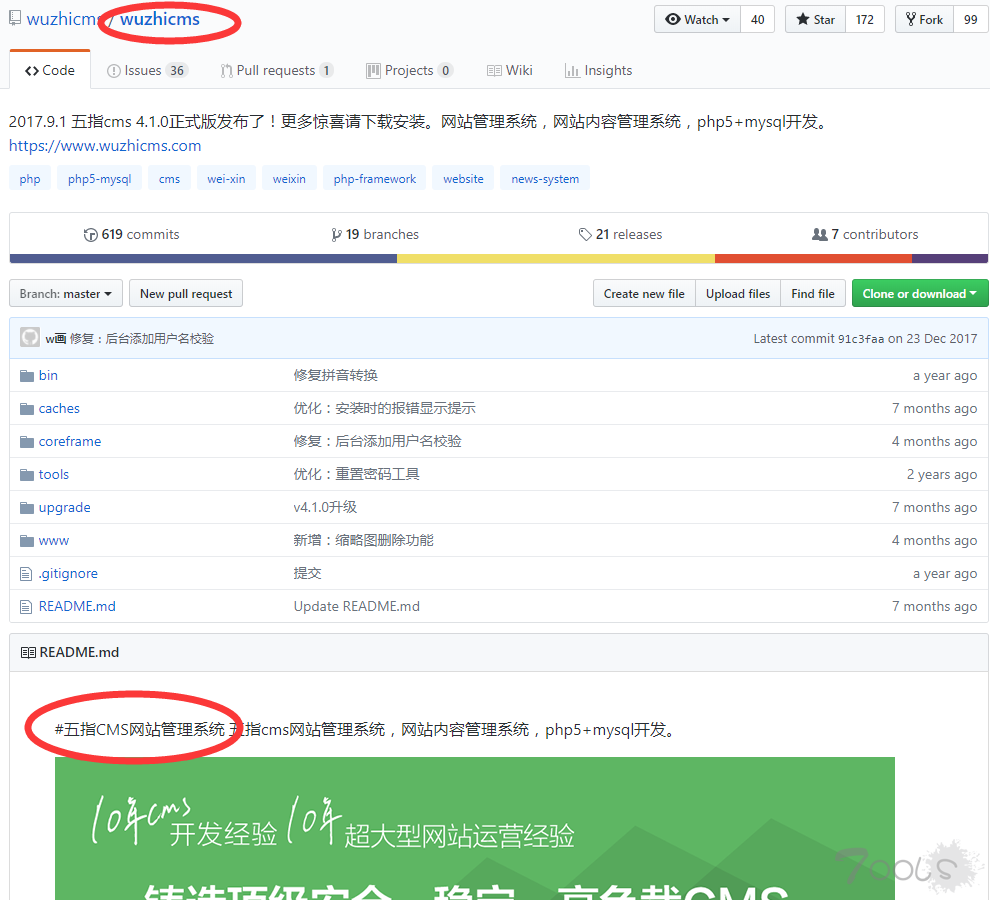Open the bin folder
The height and width of the screenshot is (900, 990).
48,375
